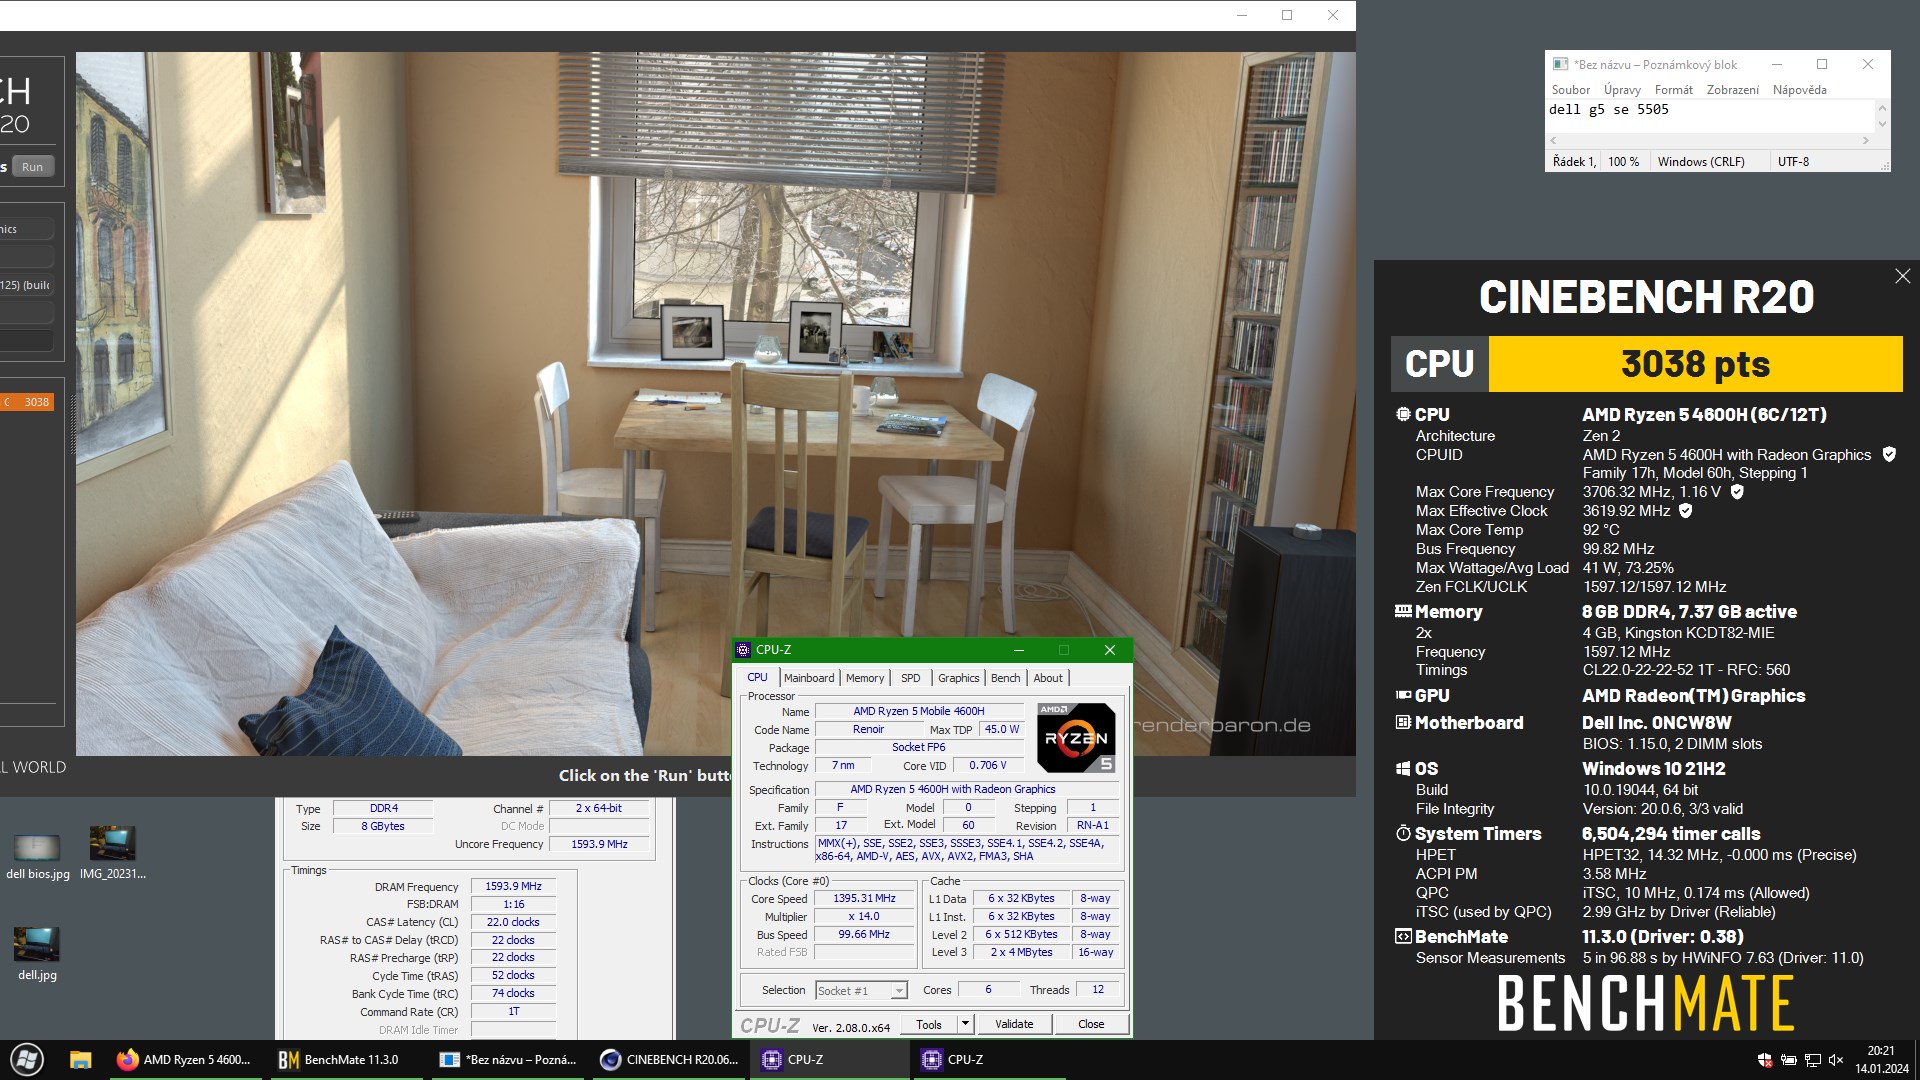Click the CPU chip icon in BenchMate

[x=1403, y=414]
